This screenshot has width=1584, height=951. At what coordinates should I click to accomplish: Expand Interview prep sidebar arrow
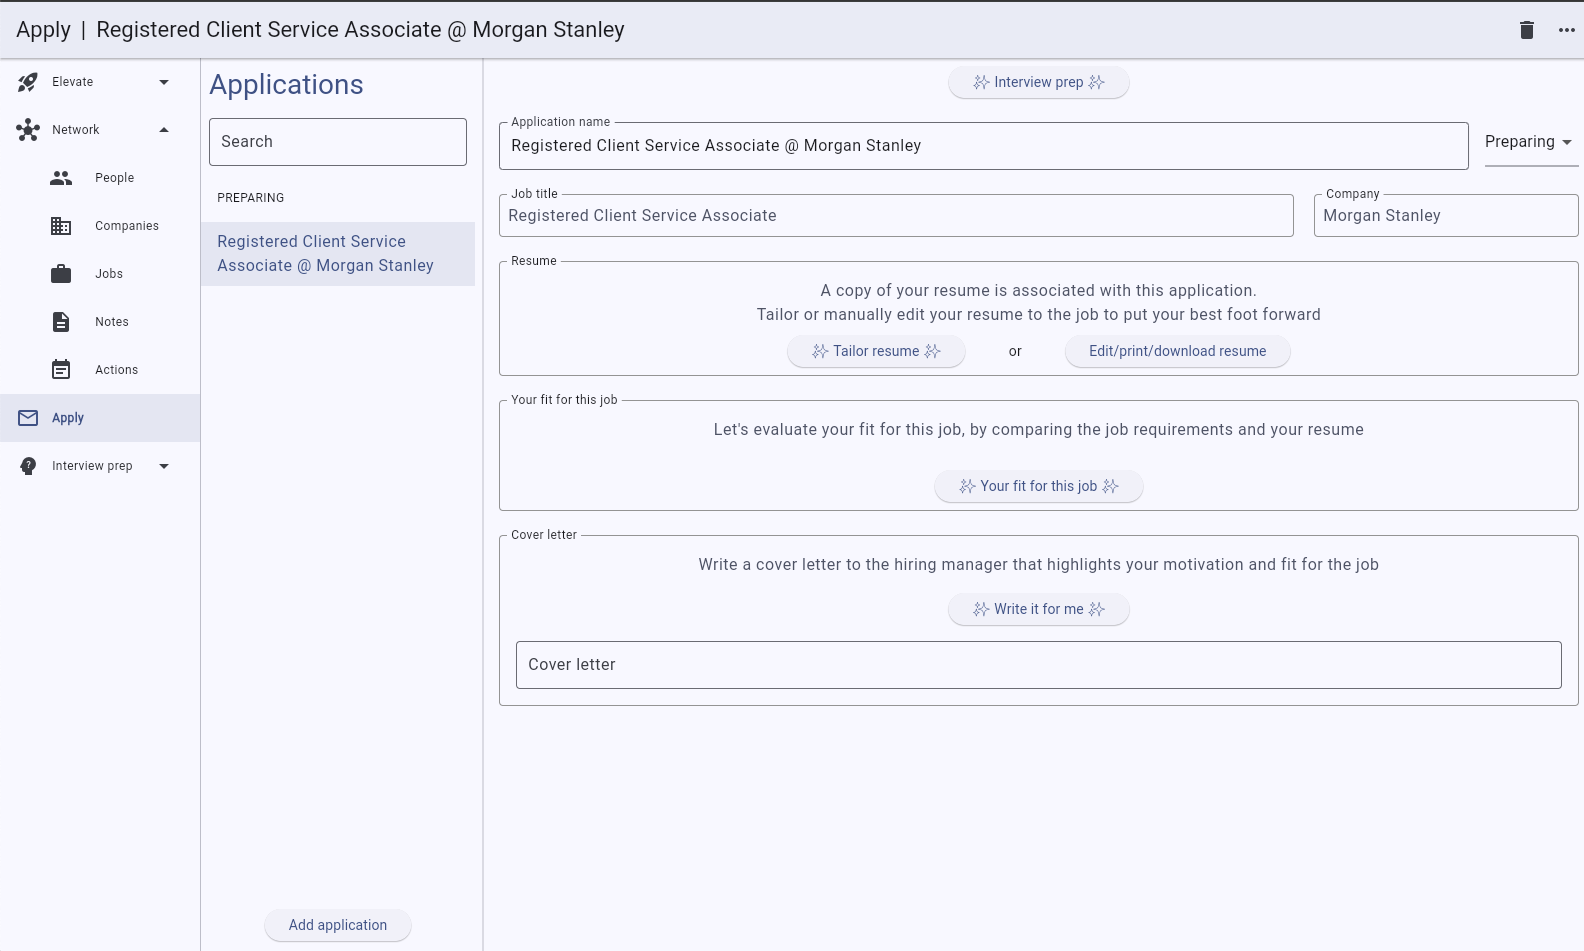point(164,466)
